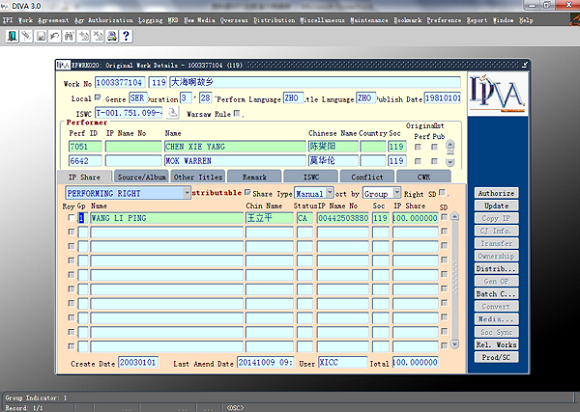
Task: Click the ISWC lookup icon beside ISWC field
Action: 172,112
